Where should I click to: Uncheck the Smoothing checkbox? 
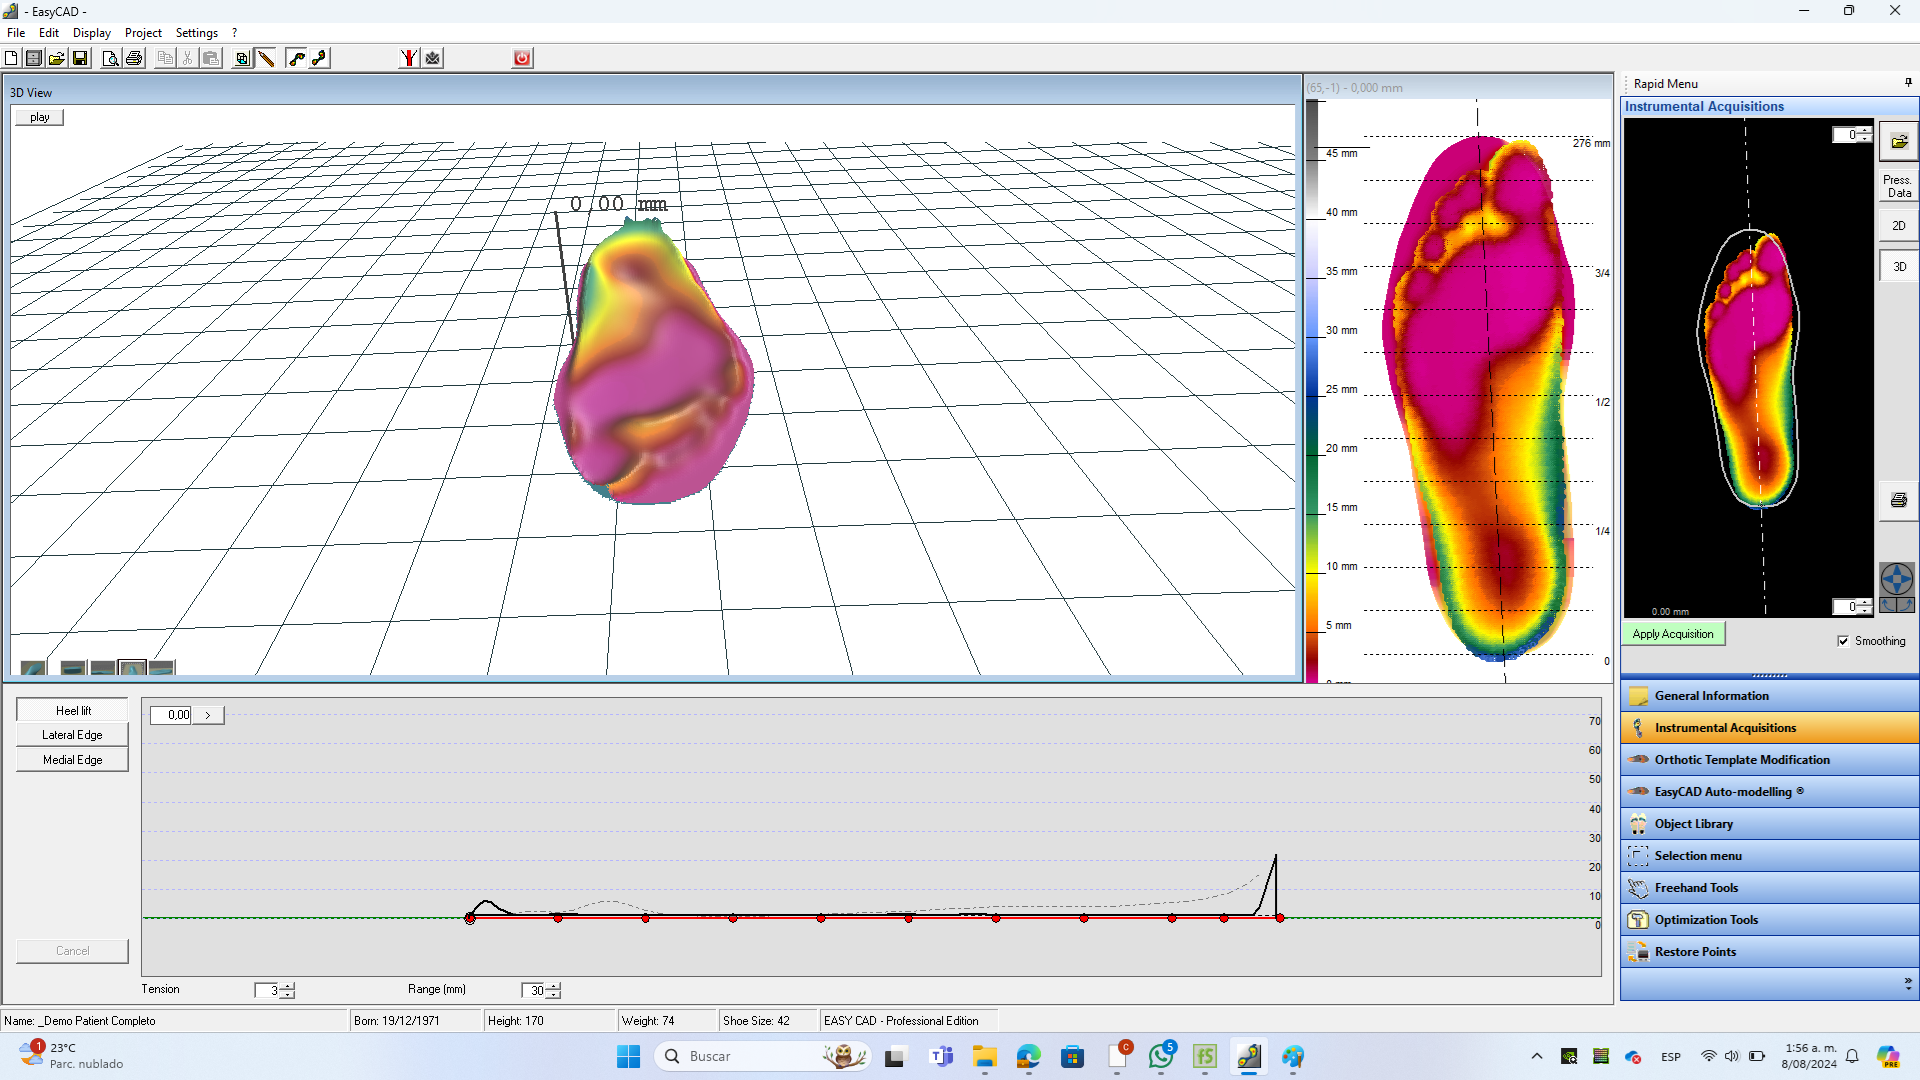point(1843,641)
